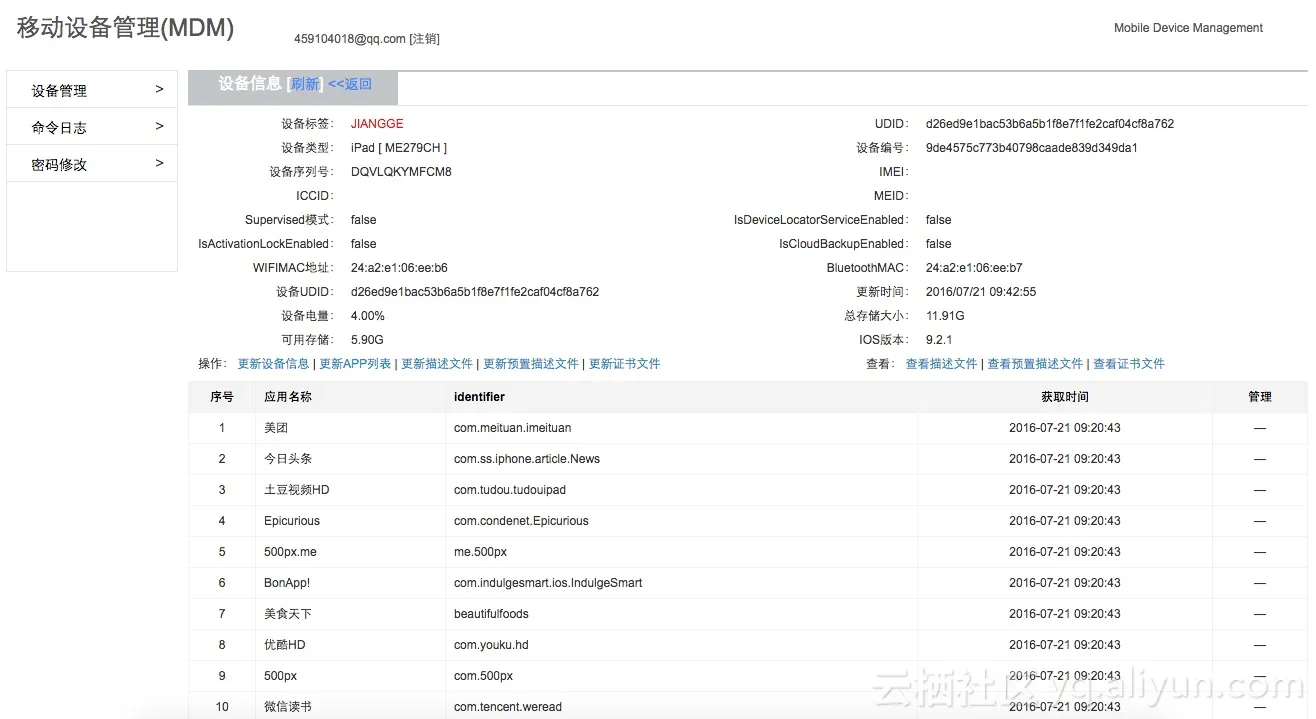Open the 密码修改 sidebar menu
Screen dimensions: 1316x719
point(59,164)
